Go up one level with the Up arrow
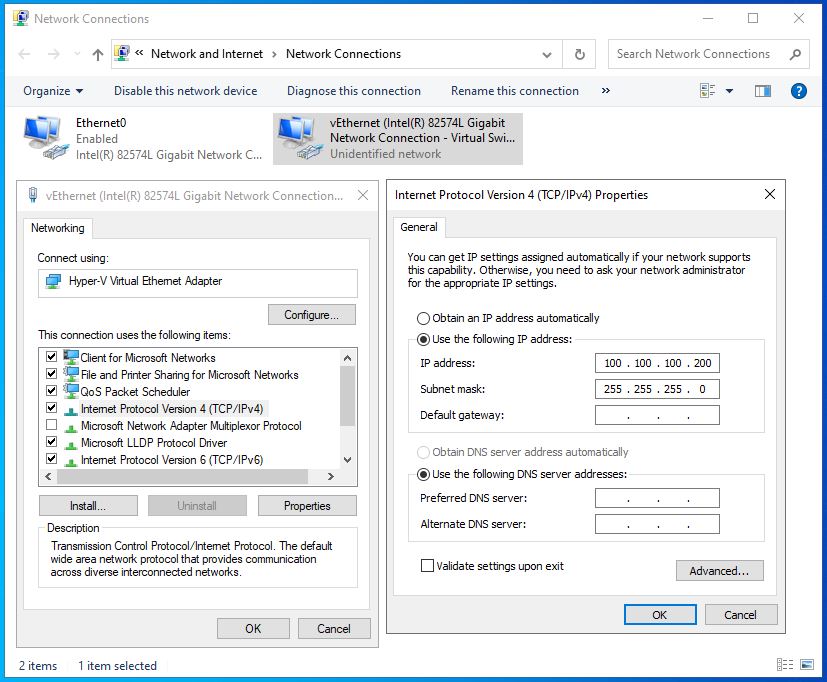The height and width of the screenshot is (682, 827). (98, 54)
